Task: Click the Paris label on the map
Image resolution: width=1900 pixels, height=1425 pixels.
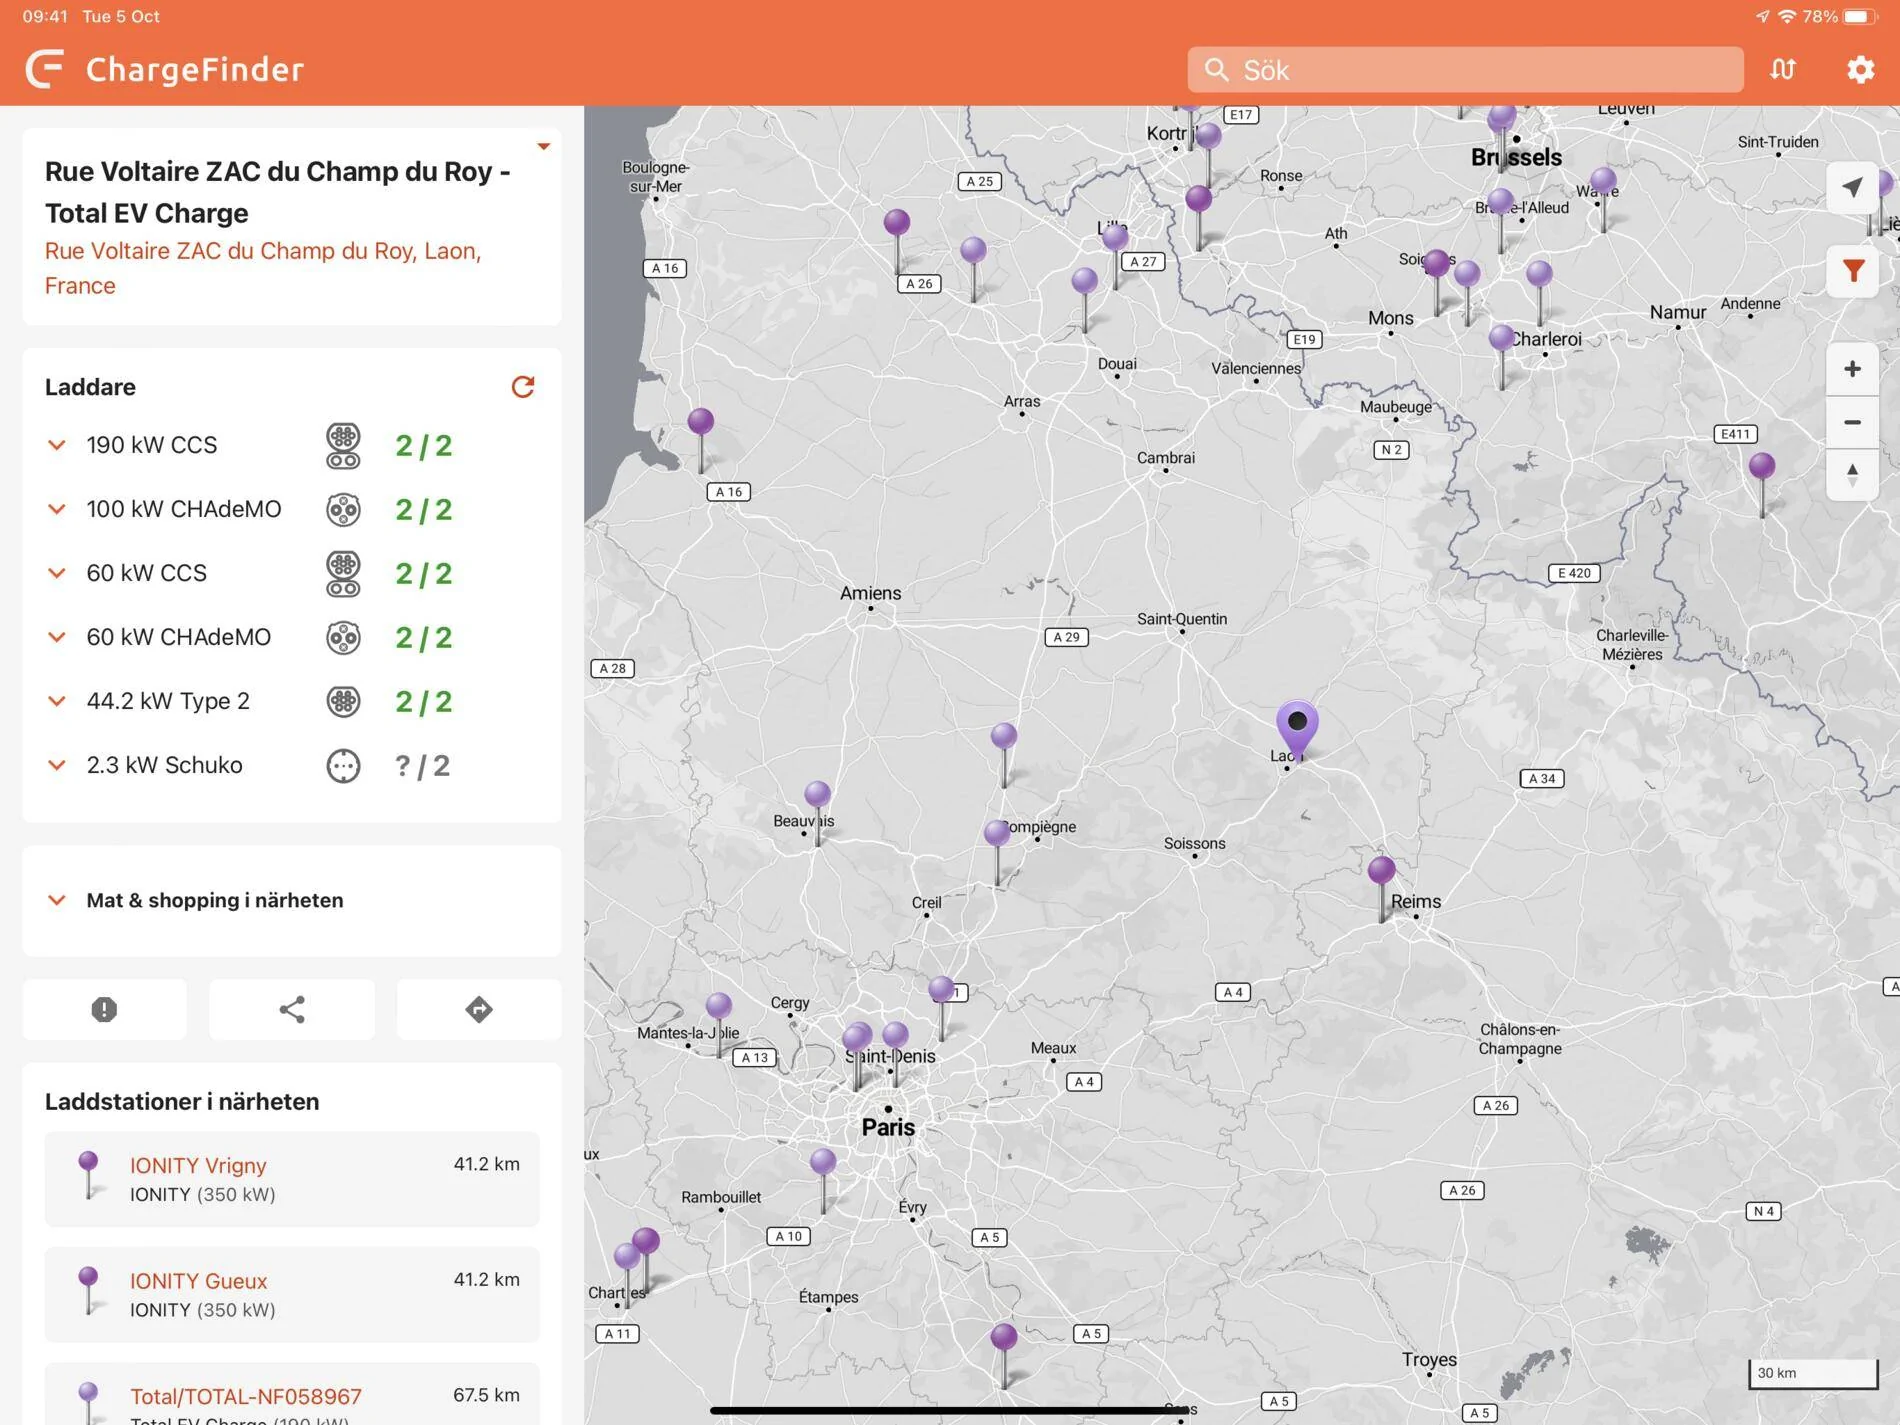Action: click(x=888, y=1127)
